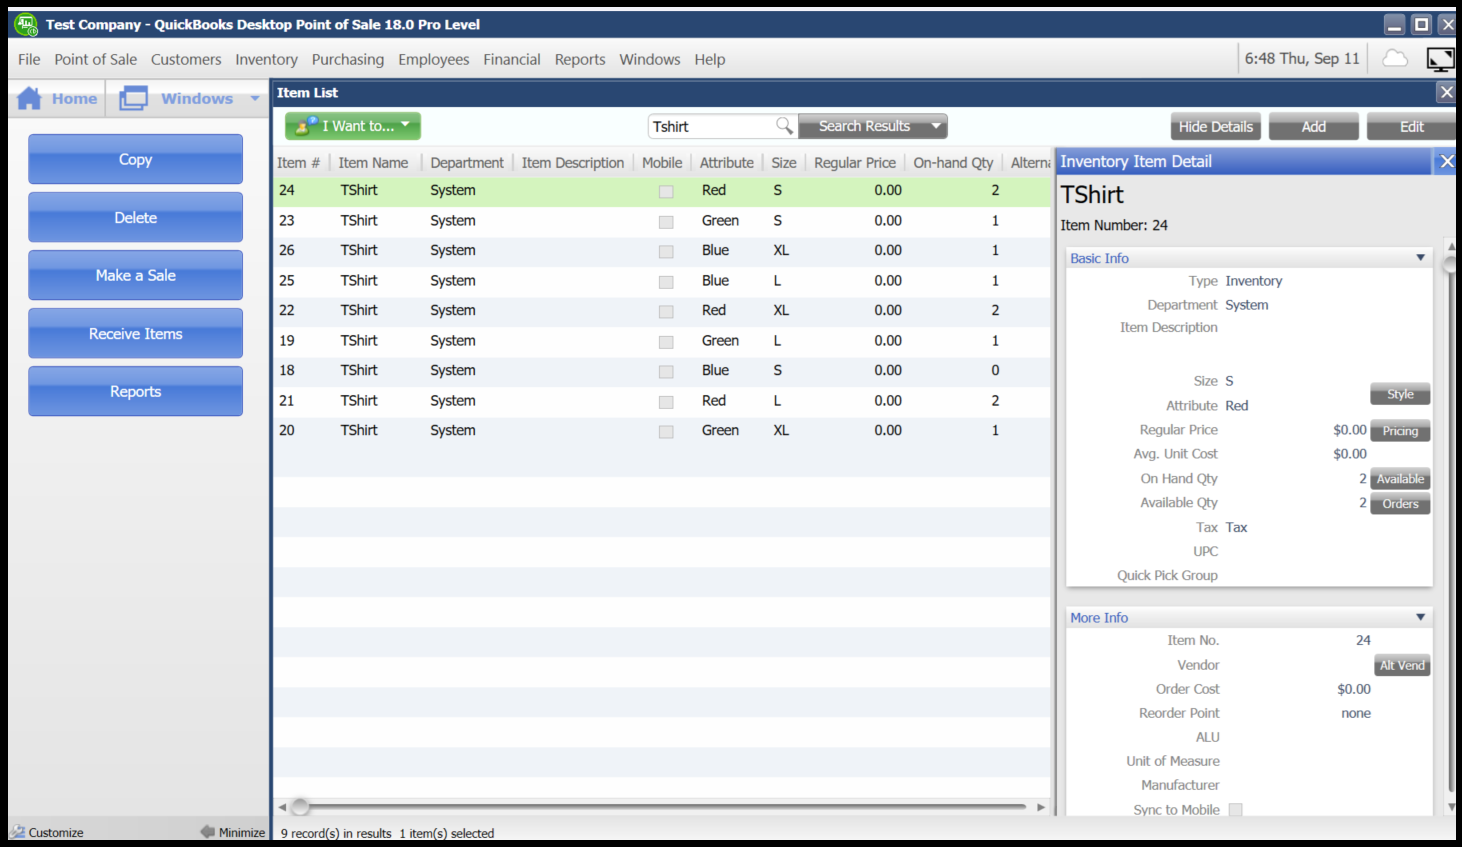The image size is (1462, 847).
Task: Click the cloud status icon
Action: [1394, 59]
